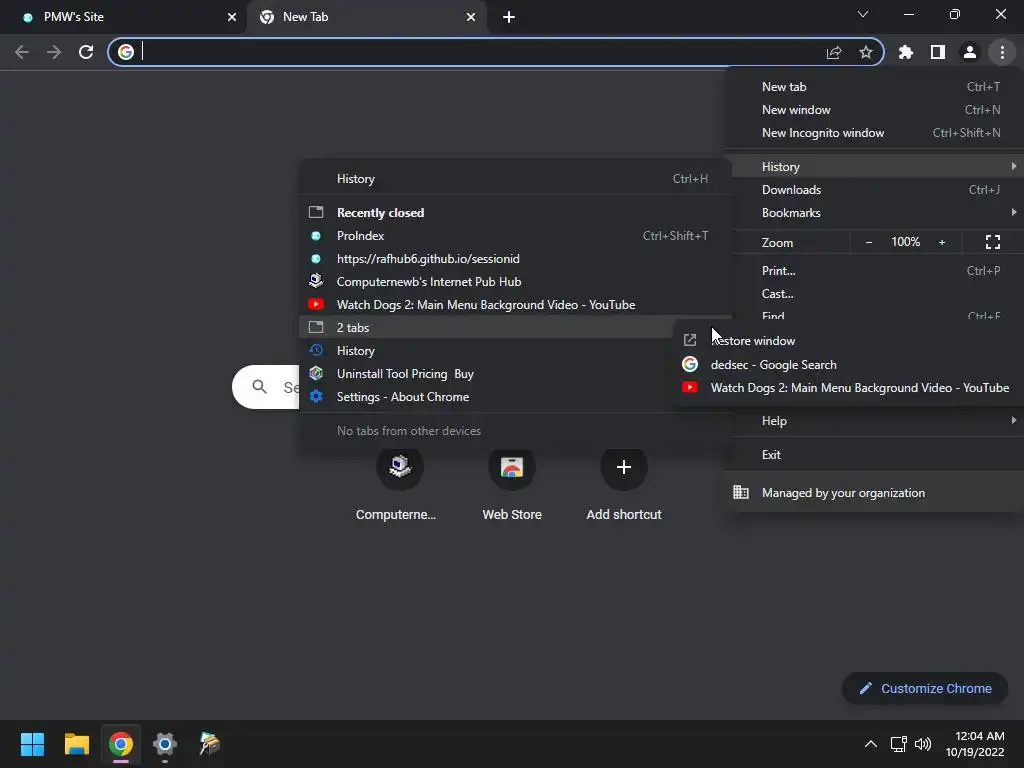Open the Computerne... shortcut tile
The image size is (1024, 768).
400,483
